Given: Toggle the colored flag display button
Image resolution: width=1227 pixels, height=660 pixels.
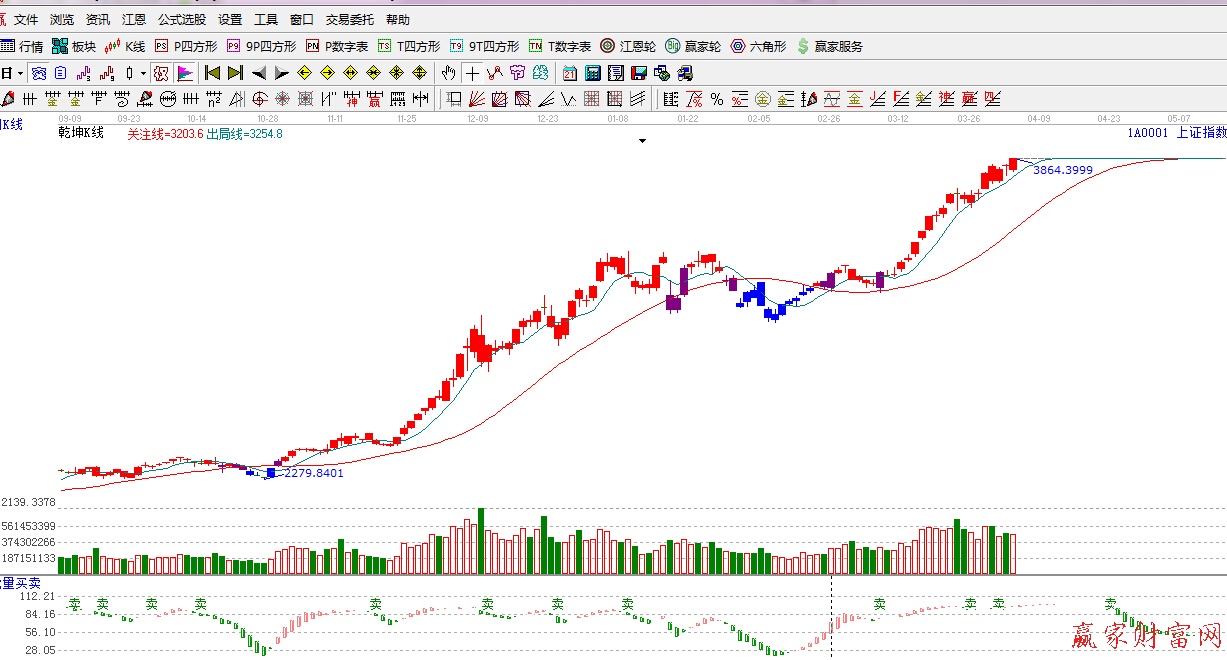Looking at the screenshot, I should (185, 73).
